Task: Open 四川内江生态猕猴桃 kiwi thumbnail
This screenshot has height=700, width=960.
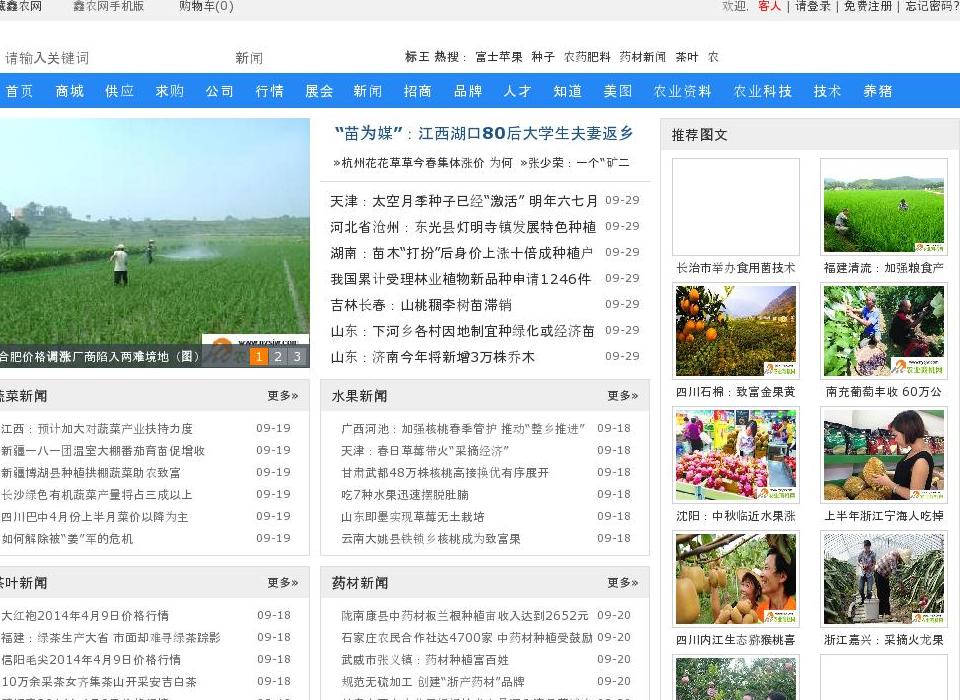Action: click(x=736, y=579)
